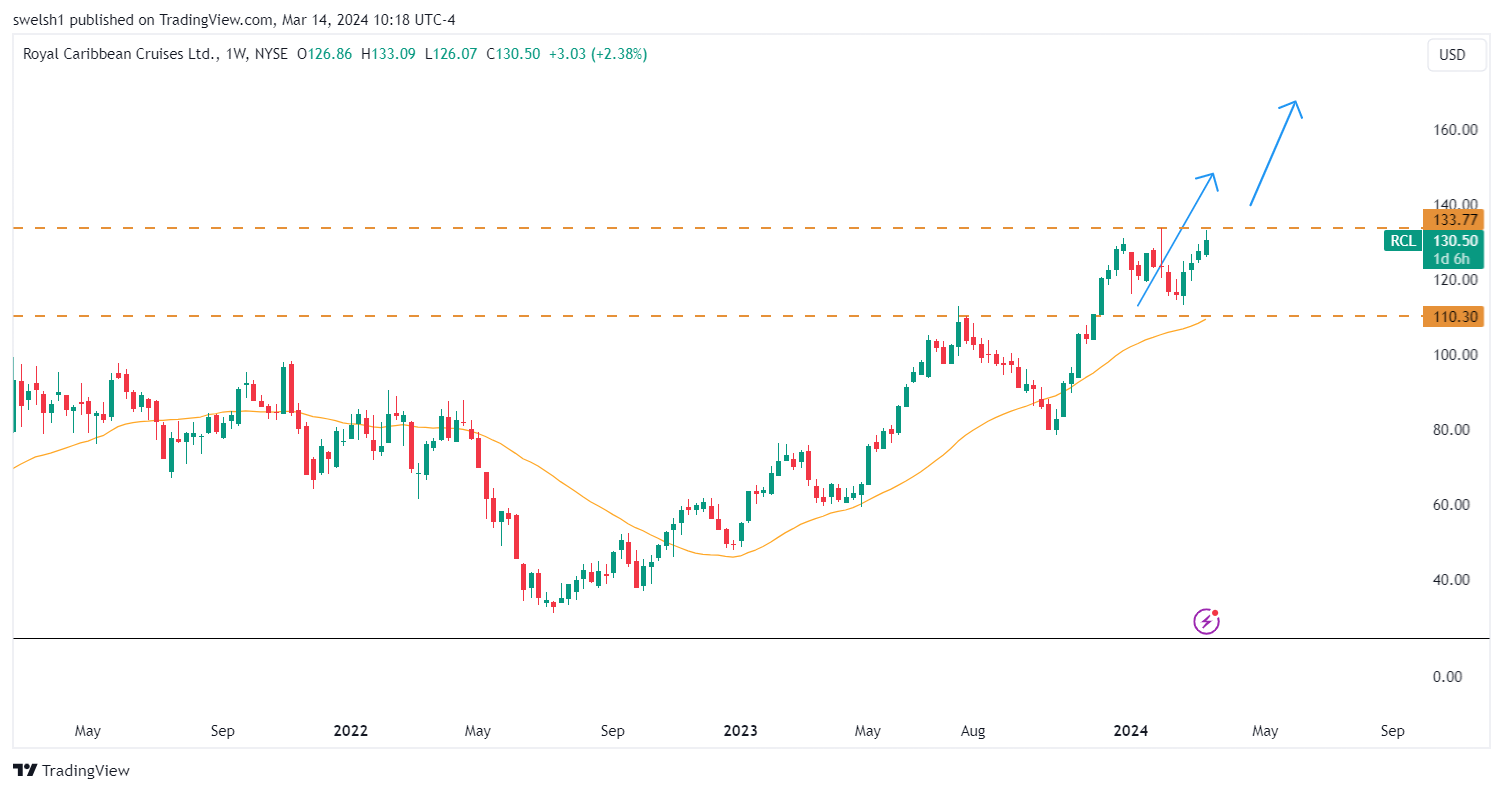Click the 2022 label on time axis
The width and height of the screenshot is (1503, 792).
coord(351,731)
